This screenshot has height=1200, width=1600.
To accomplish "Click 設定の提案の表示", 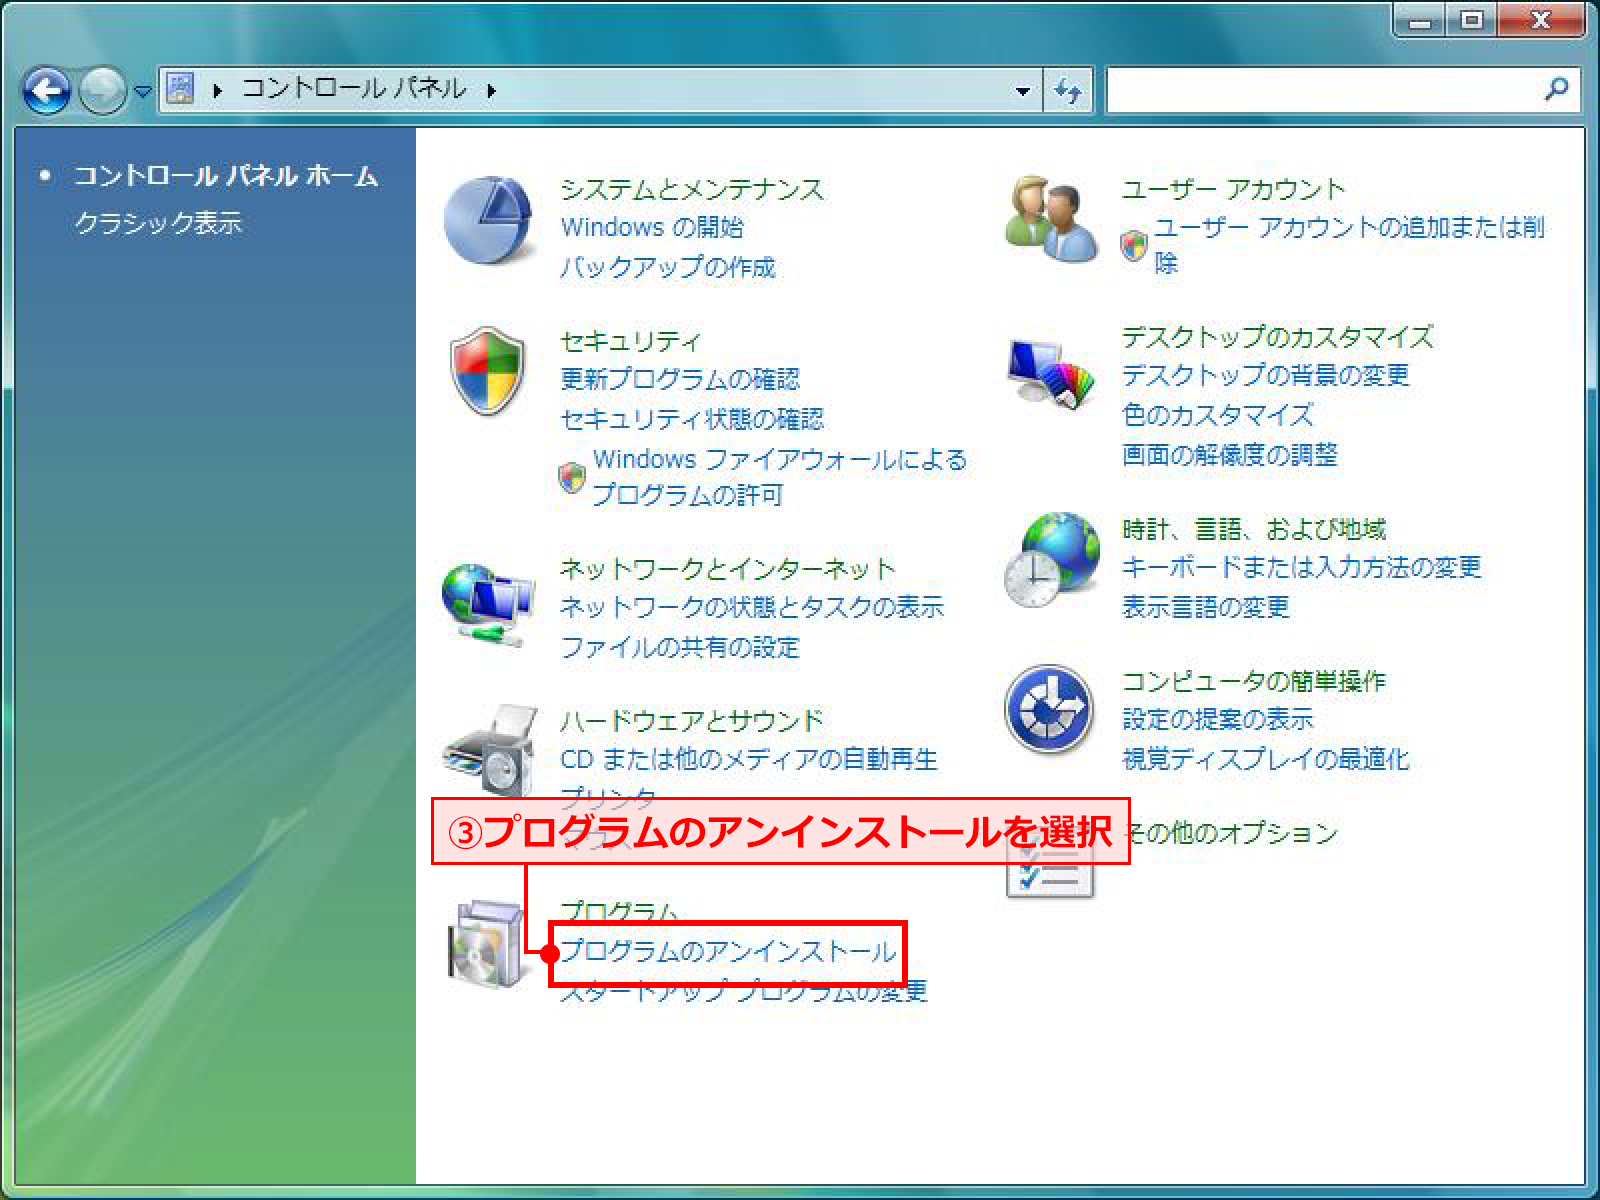I will (1217, 719).
